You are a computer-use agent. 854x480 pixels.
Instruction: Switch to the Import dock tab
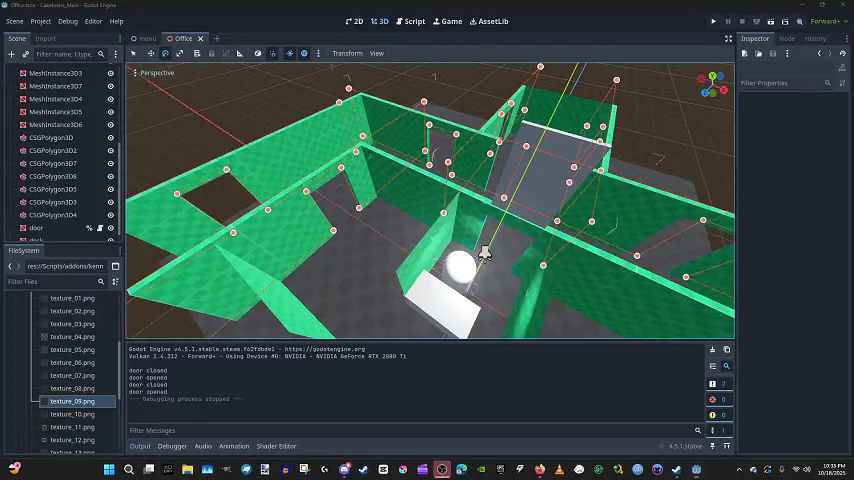tap(46, 39)
